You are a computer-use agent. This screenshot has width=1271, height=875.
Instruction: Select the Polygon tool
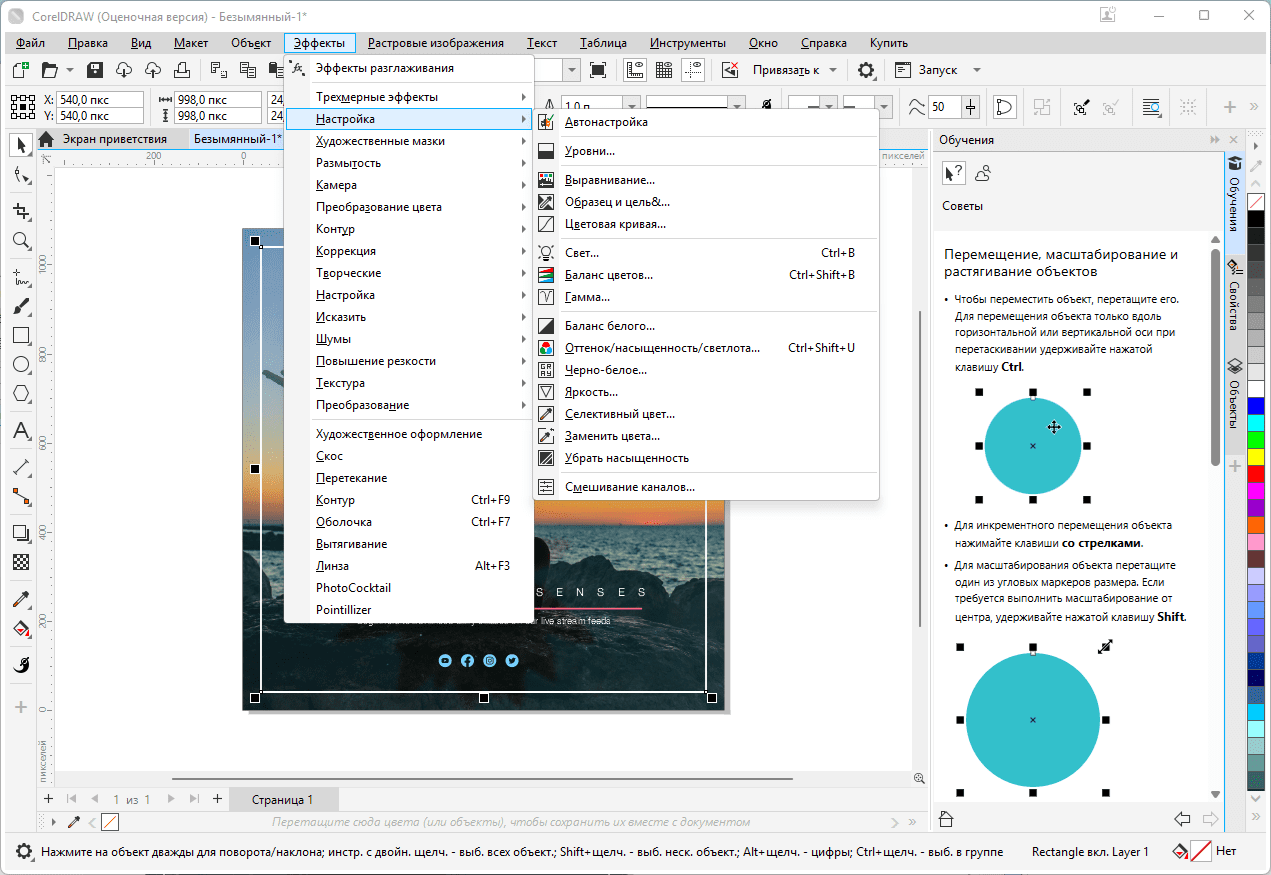coord(20,394)
